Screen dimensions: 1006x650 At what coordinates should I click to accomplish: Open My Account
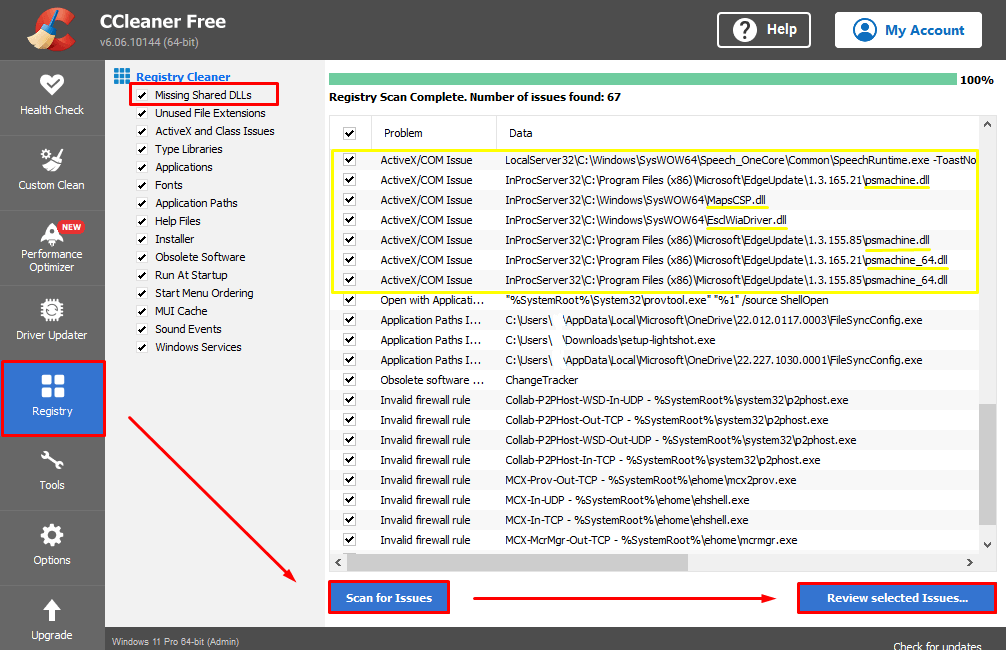point(908,30)
